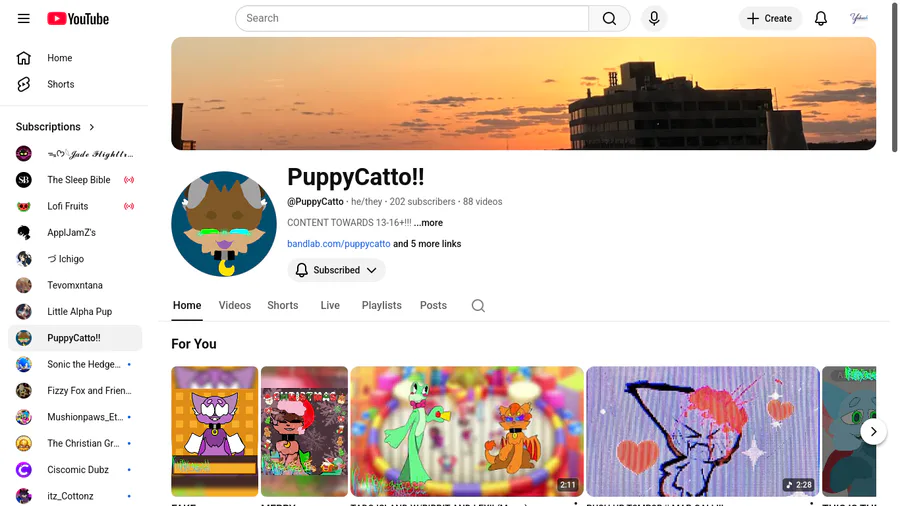Open the PuppyCatto!! sidebar subscription
The width and height of the screenshot is (900, 506).
coord(75,338)
